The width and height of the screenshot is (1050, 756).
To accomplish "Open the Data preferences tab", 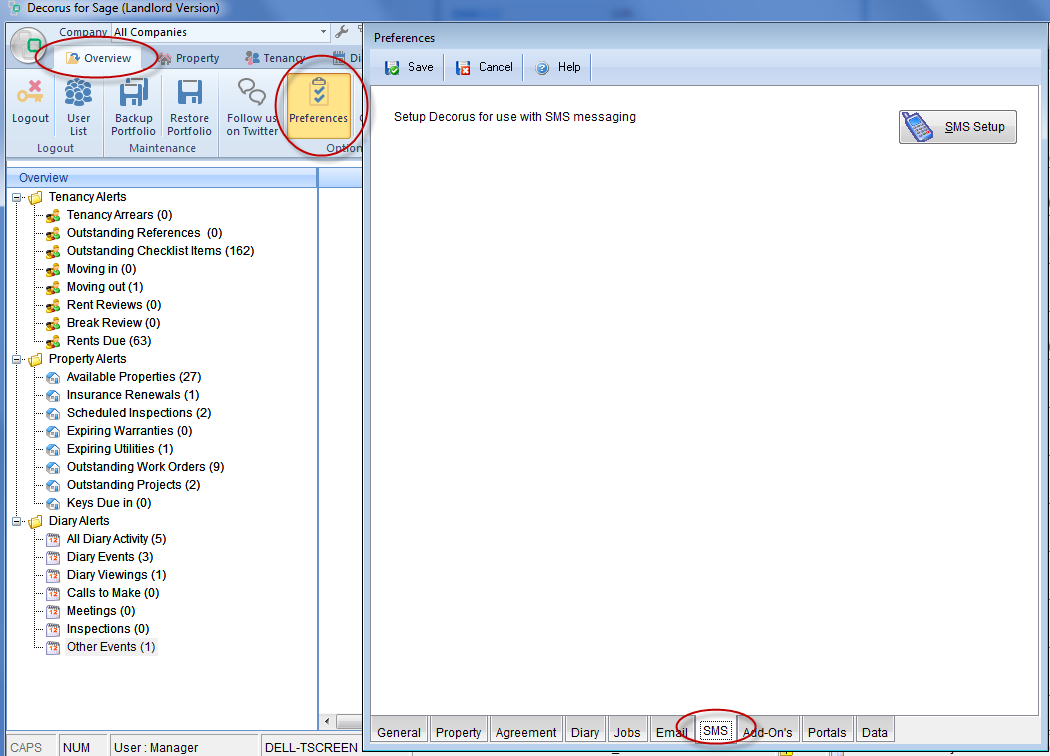I will 875,732.
